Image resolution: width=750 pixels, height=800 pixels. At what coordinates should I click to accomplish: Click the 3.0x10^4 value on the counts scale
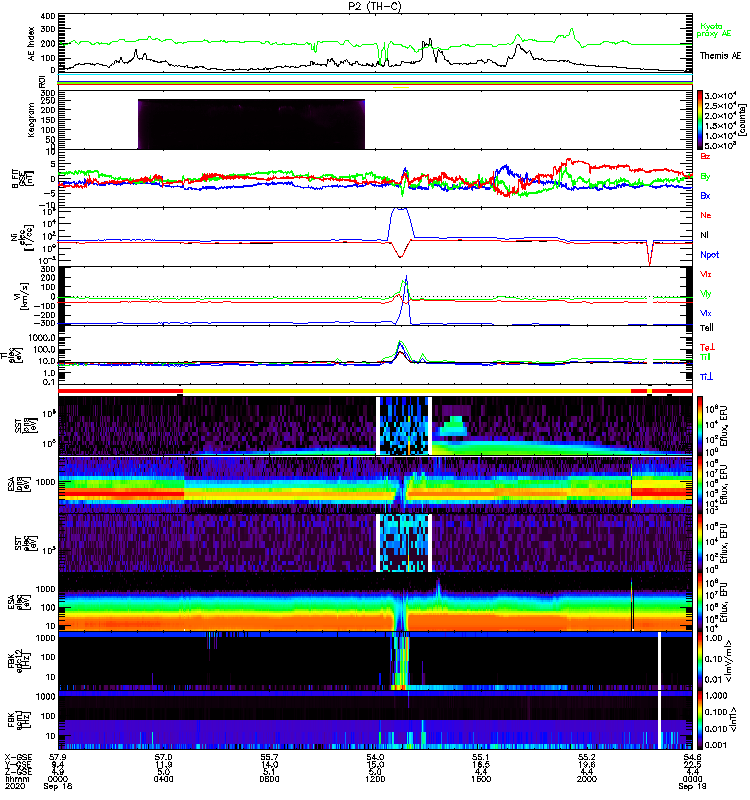click(720, 96)
